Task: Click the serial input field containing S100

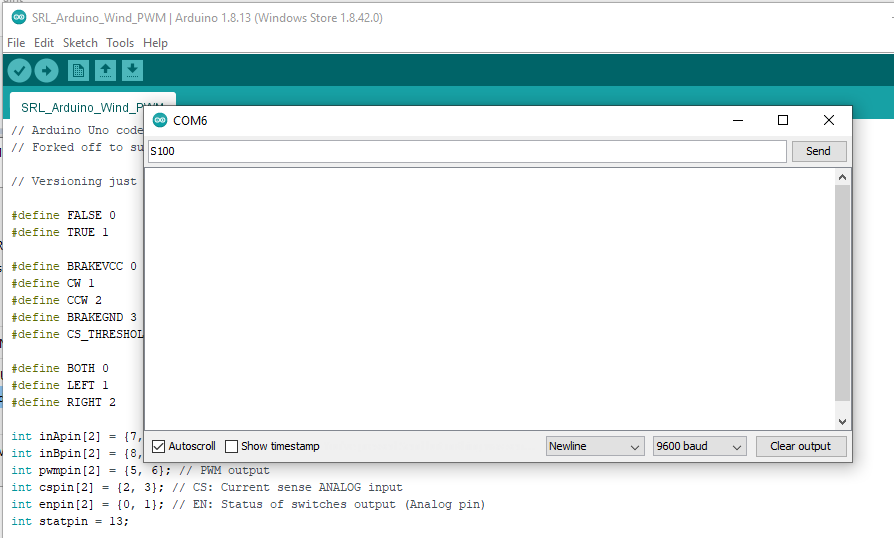Action: coord(467,151)
